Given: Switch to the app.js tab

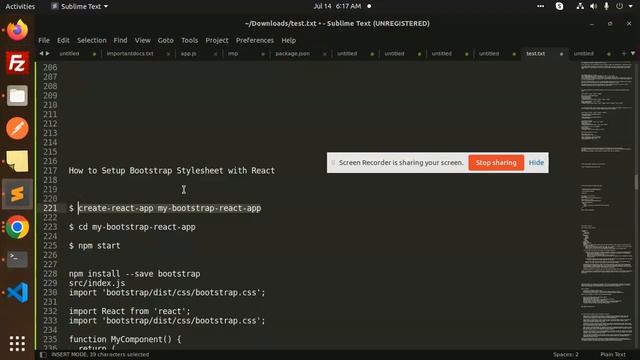Looking at the screenshot, I should pos(189,53).
